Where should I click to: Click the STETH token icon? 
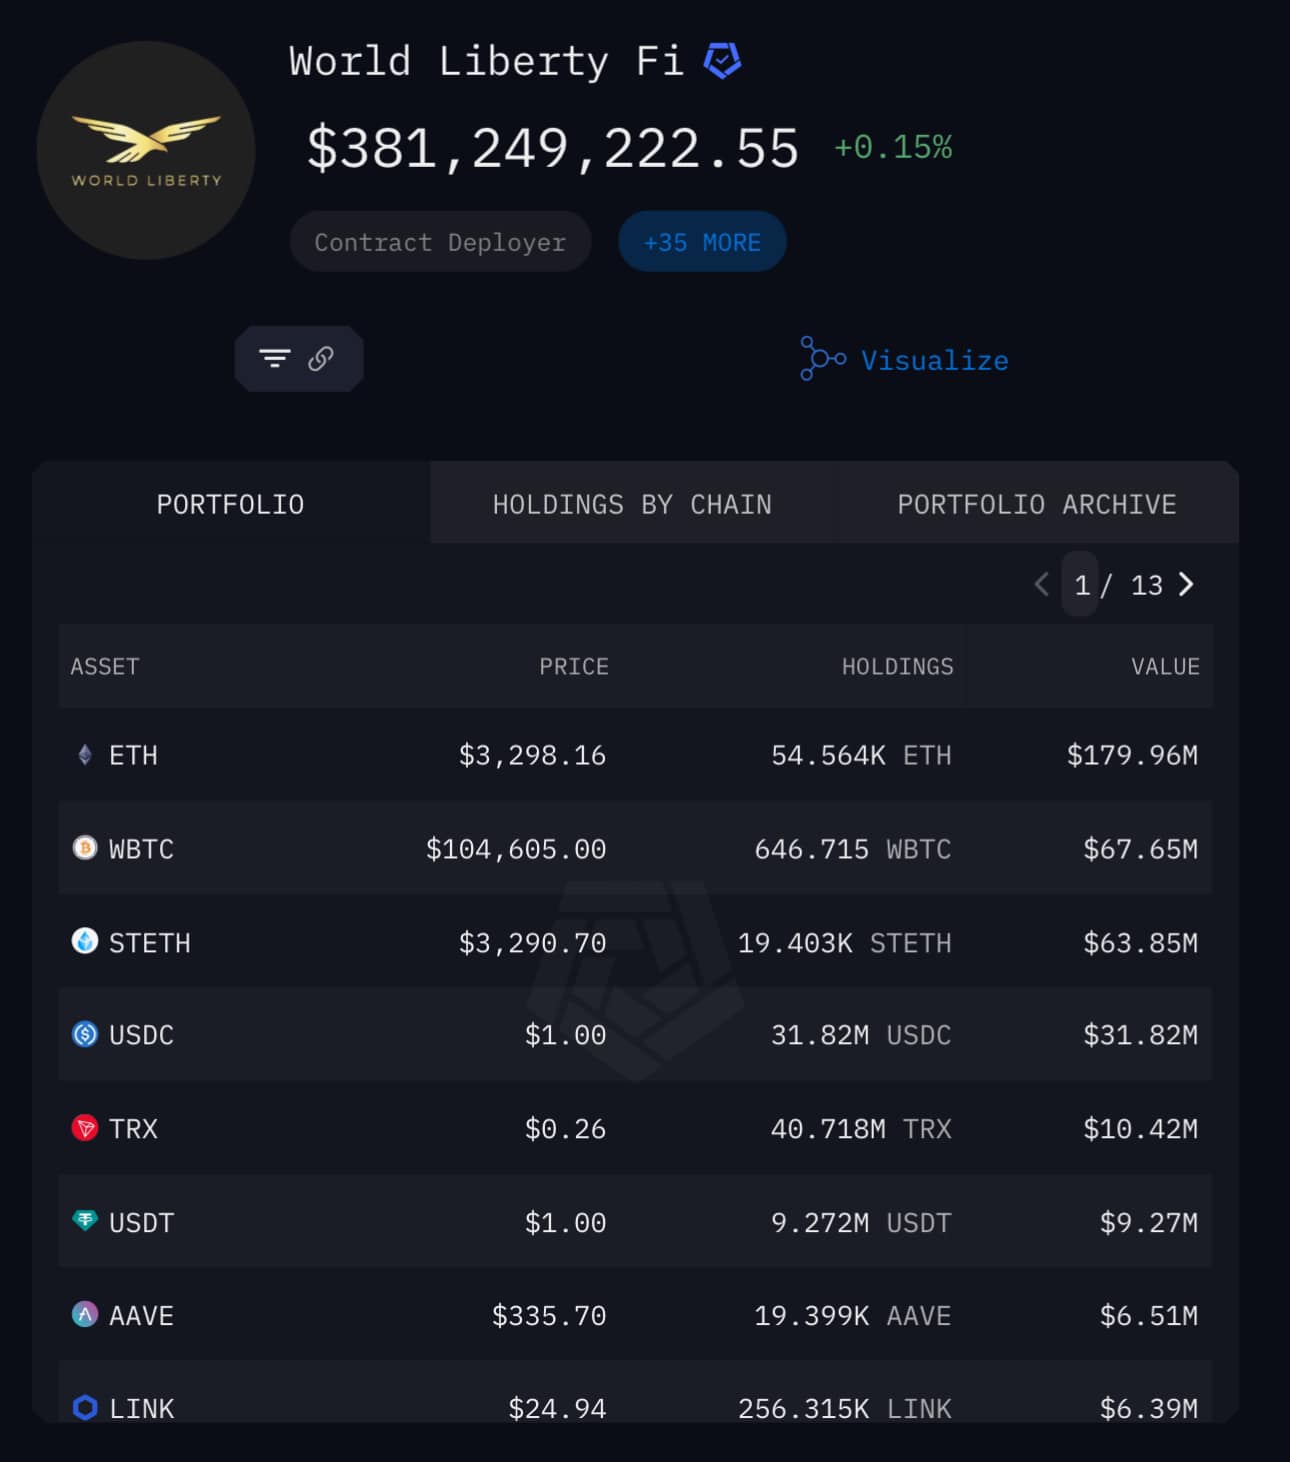click(x=85, y=941)
